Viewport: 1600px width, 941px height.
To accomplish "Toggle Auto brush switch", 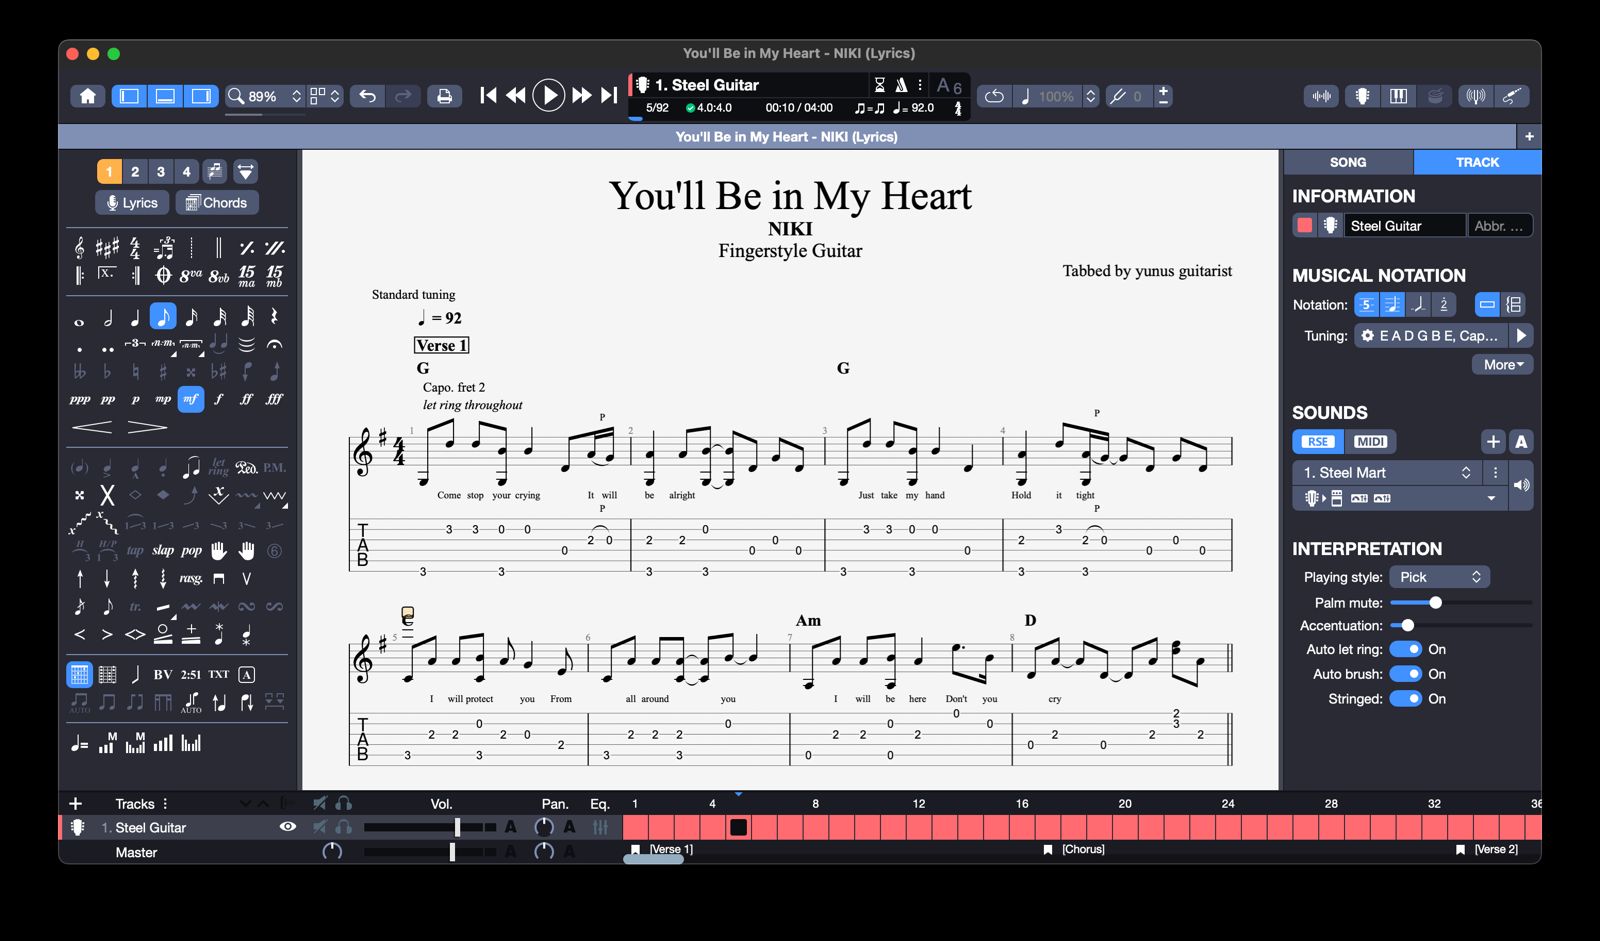I will (x=1406, y=674).
